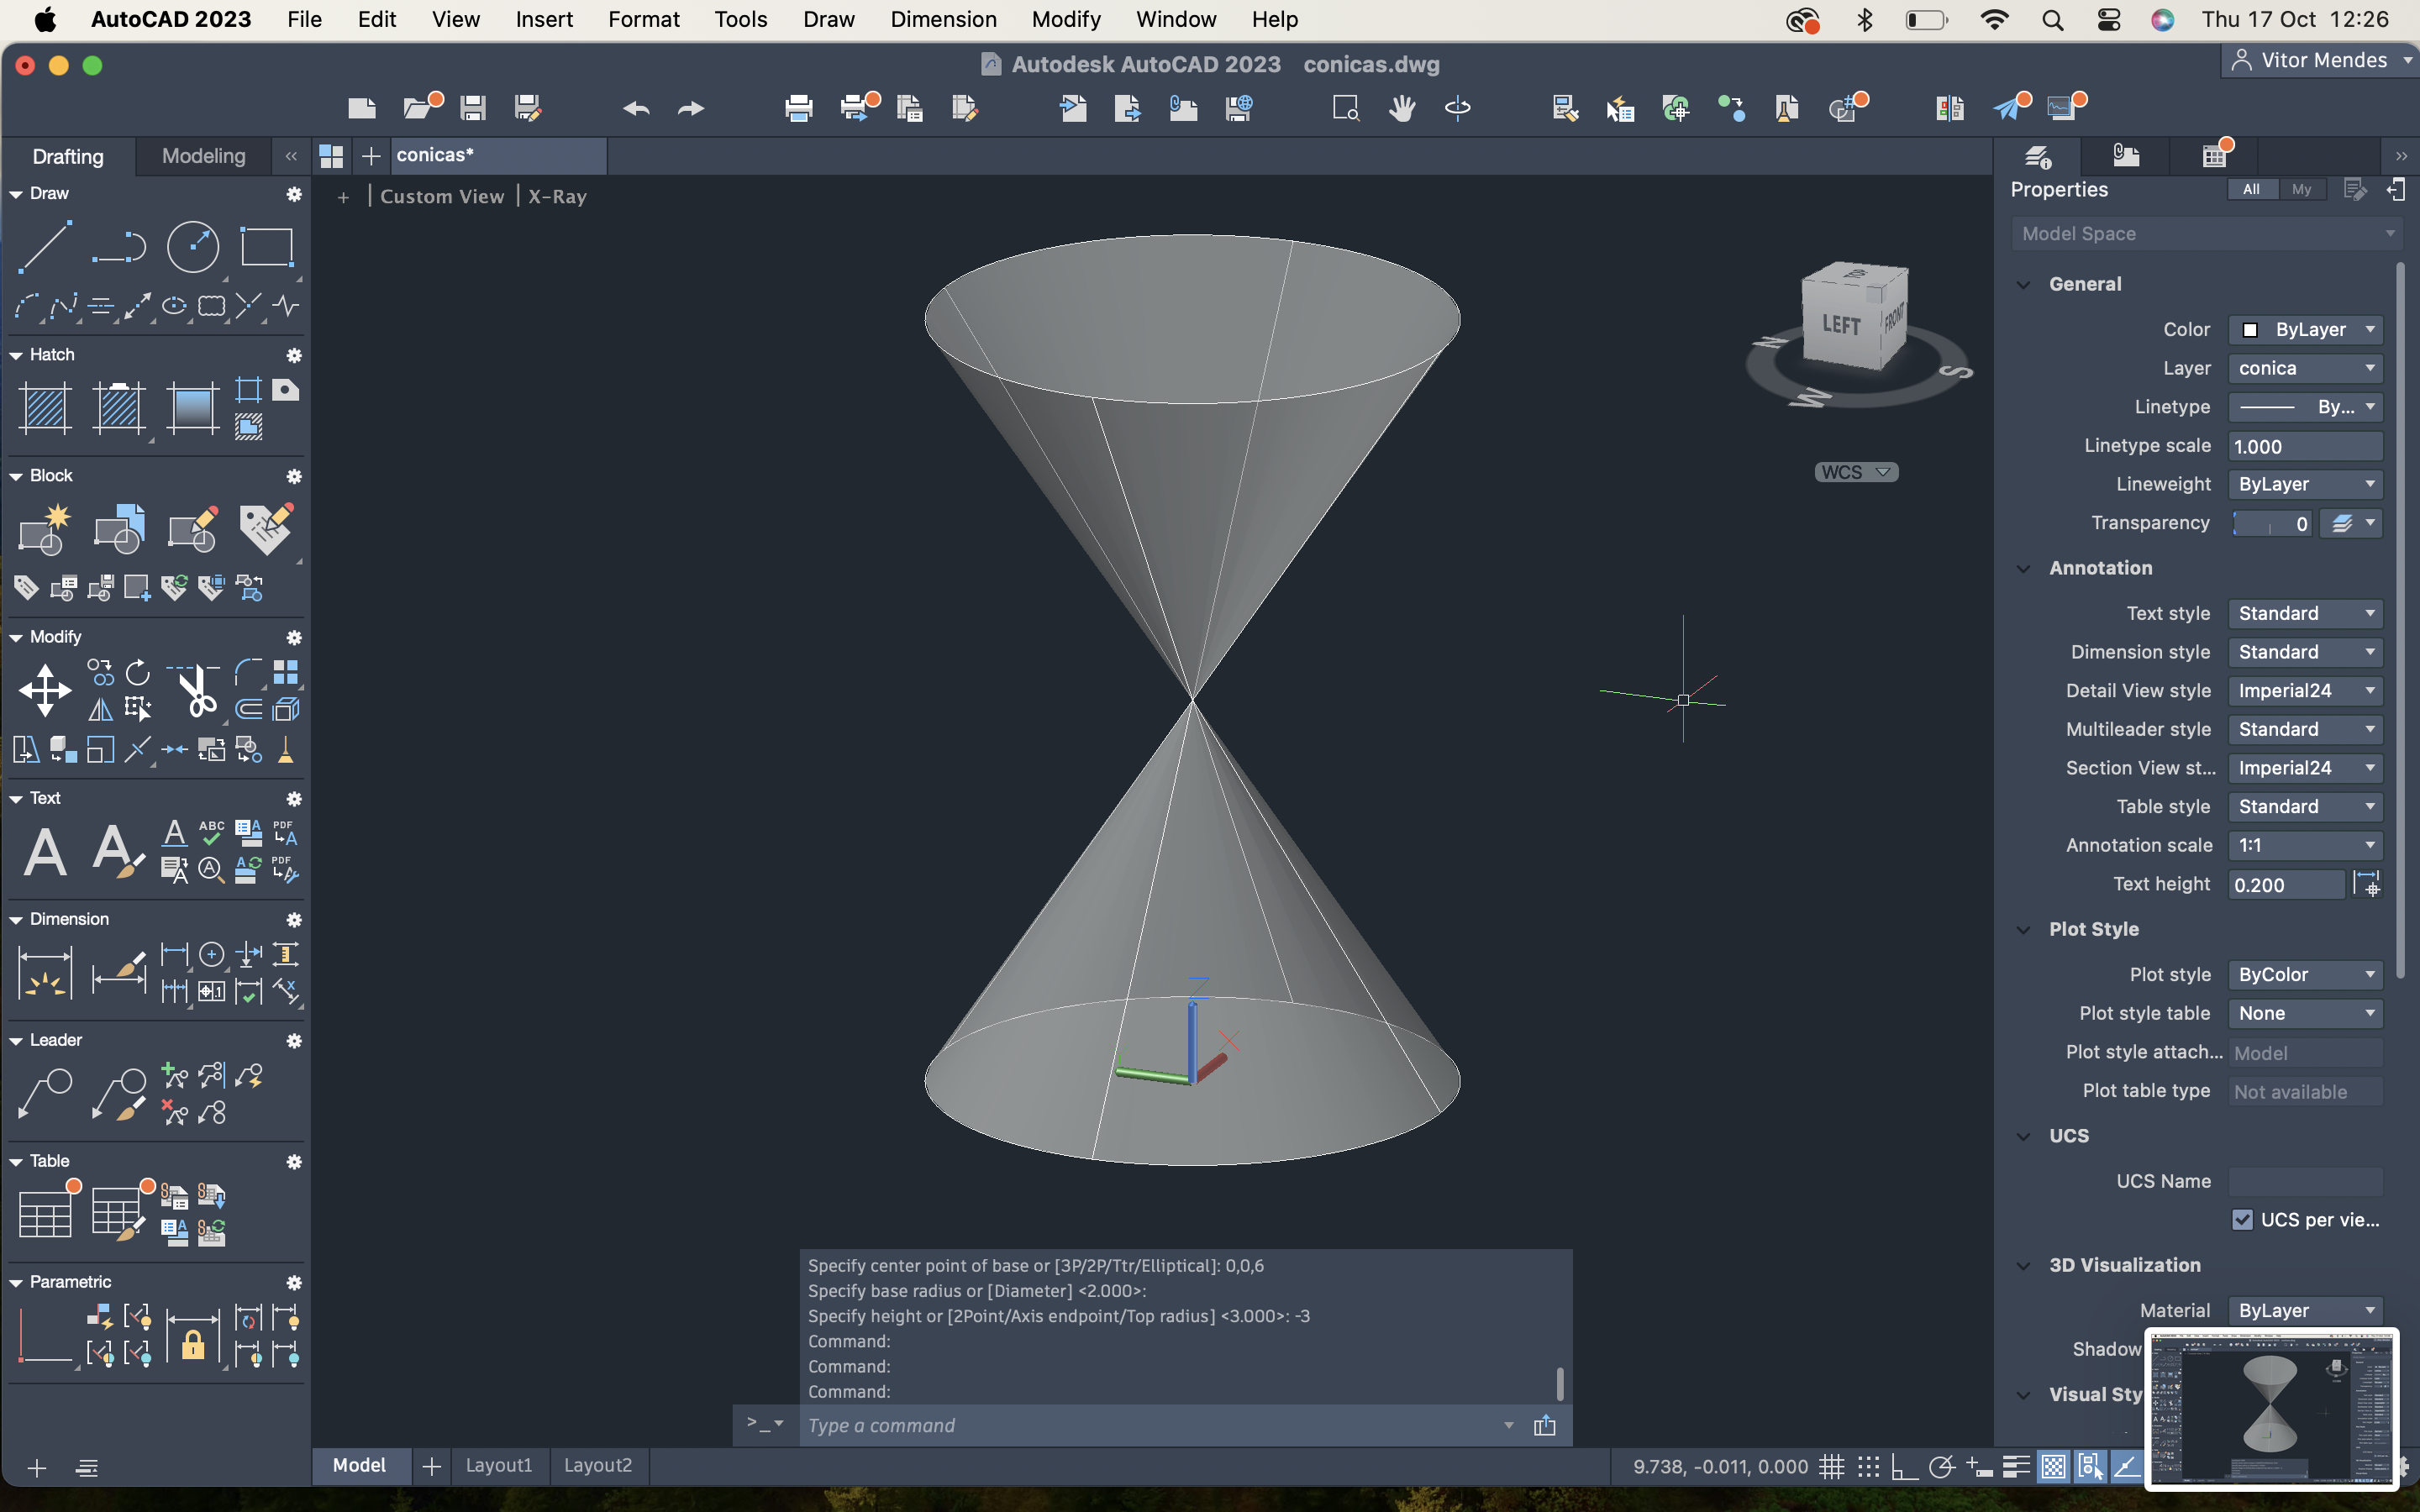Click the New drawing icon

(x=362, y=108)
